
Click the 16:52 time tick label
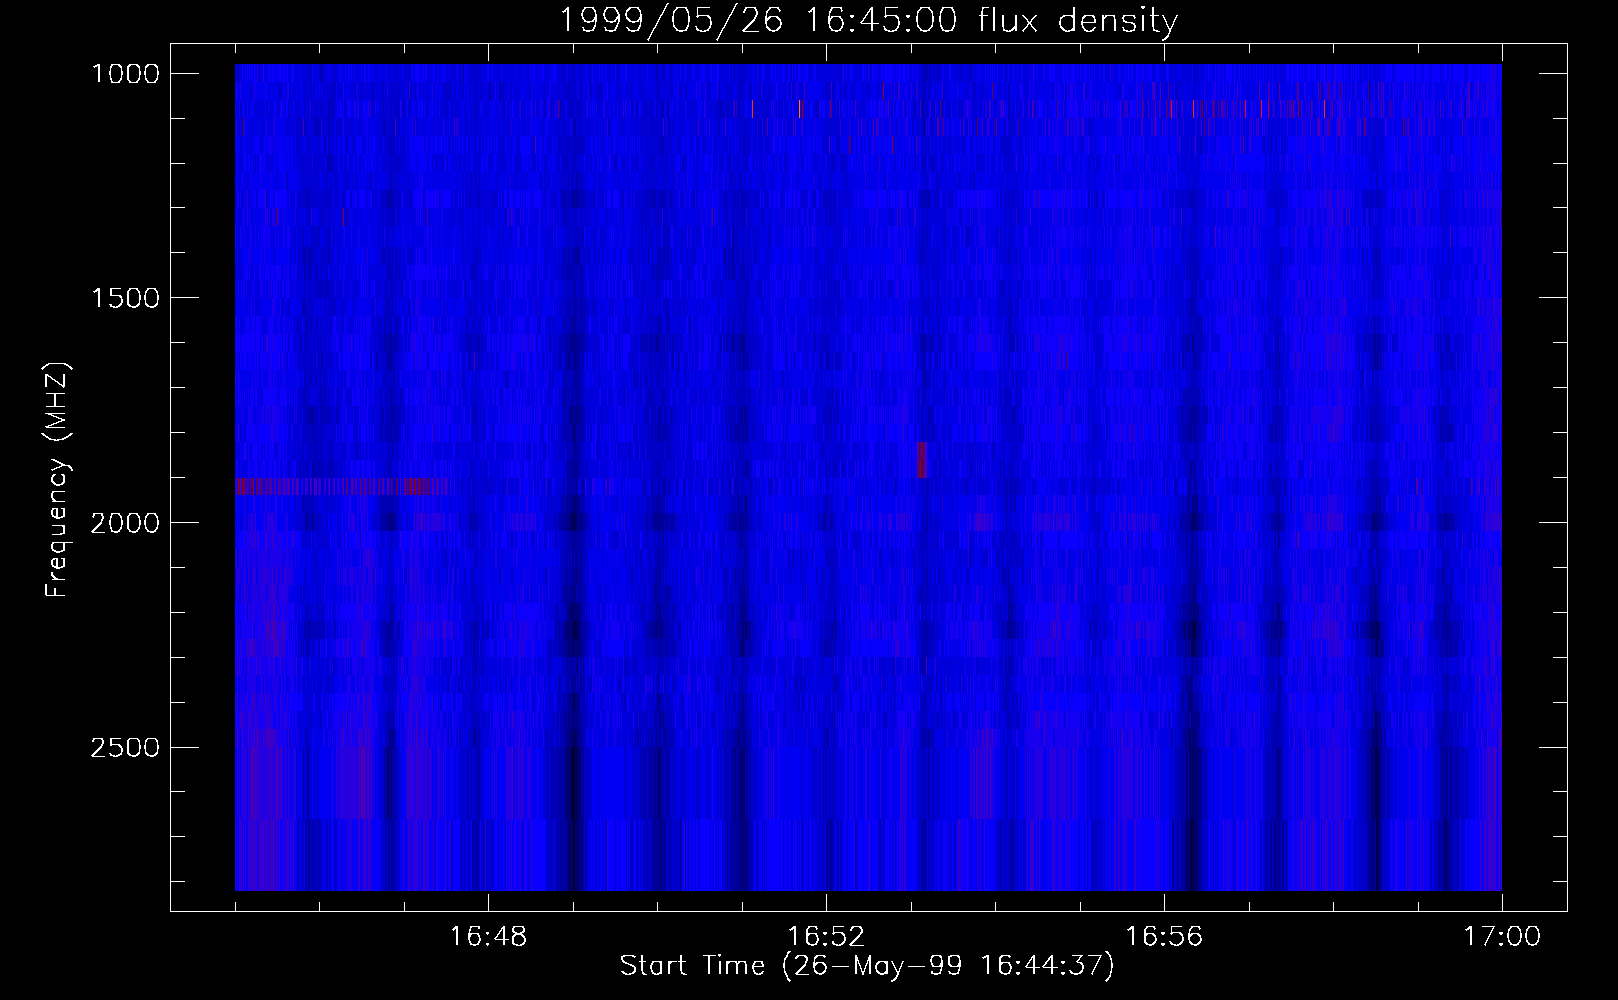[826, 937]
